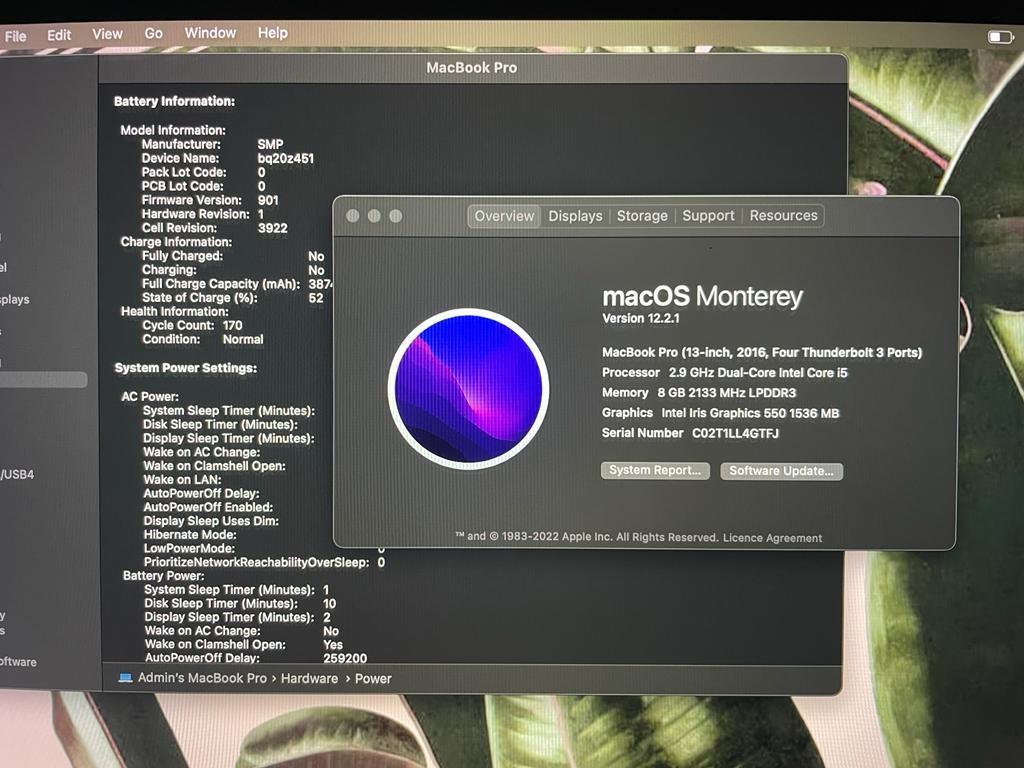This screenshot has width=1024, height=768.
Task: Click the Software Update... button
Action: coord(781,471)
